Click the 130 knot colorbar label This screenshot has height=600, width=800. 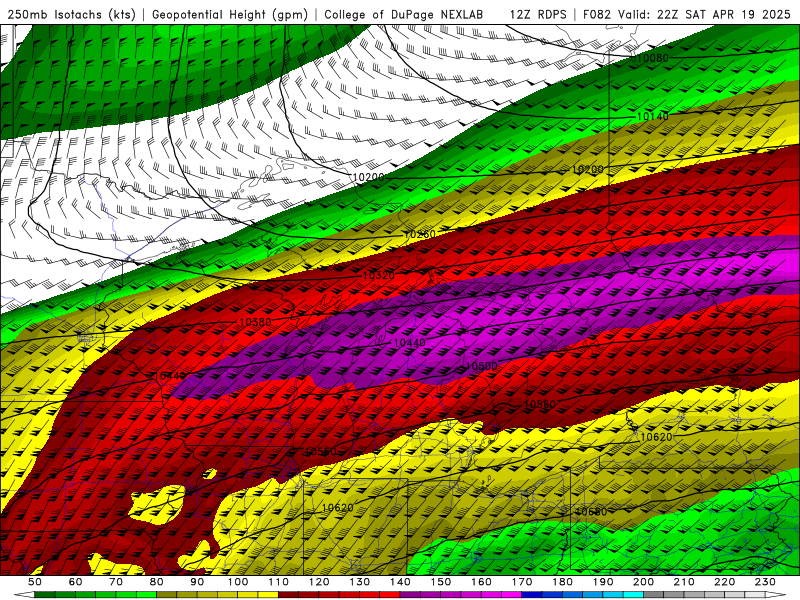360,582
